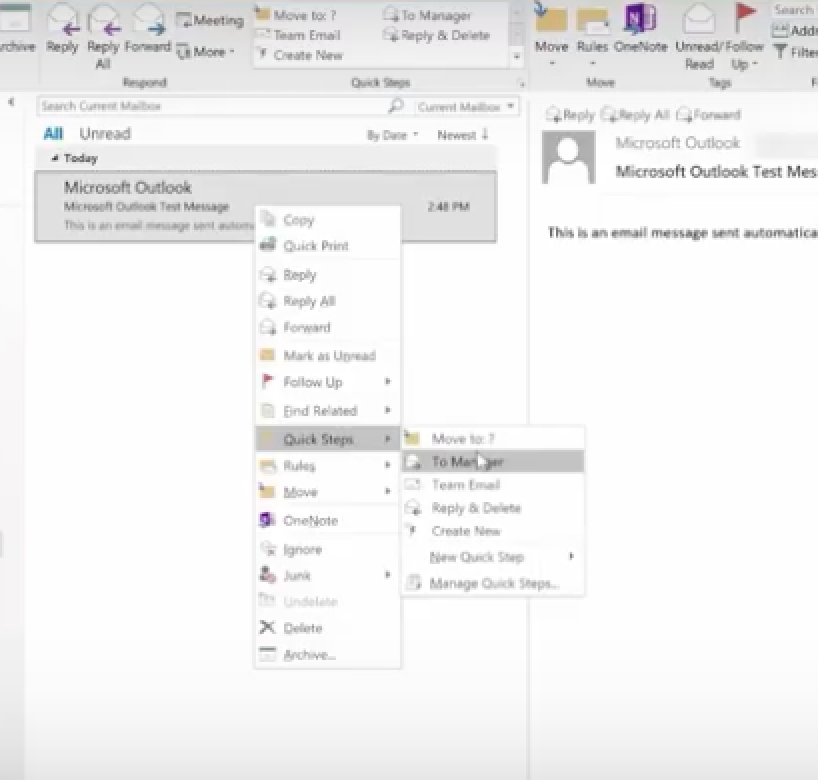This screenshot has height=780, width=818.
Task: Click the Meeting button in Respond group
Action: pos(211,20)
